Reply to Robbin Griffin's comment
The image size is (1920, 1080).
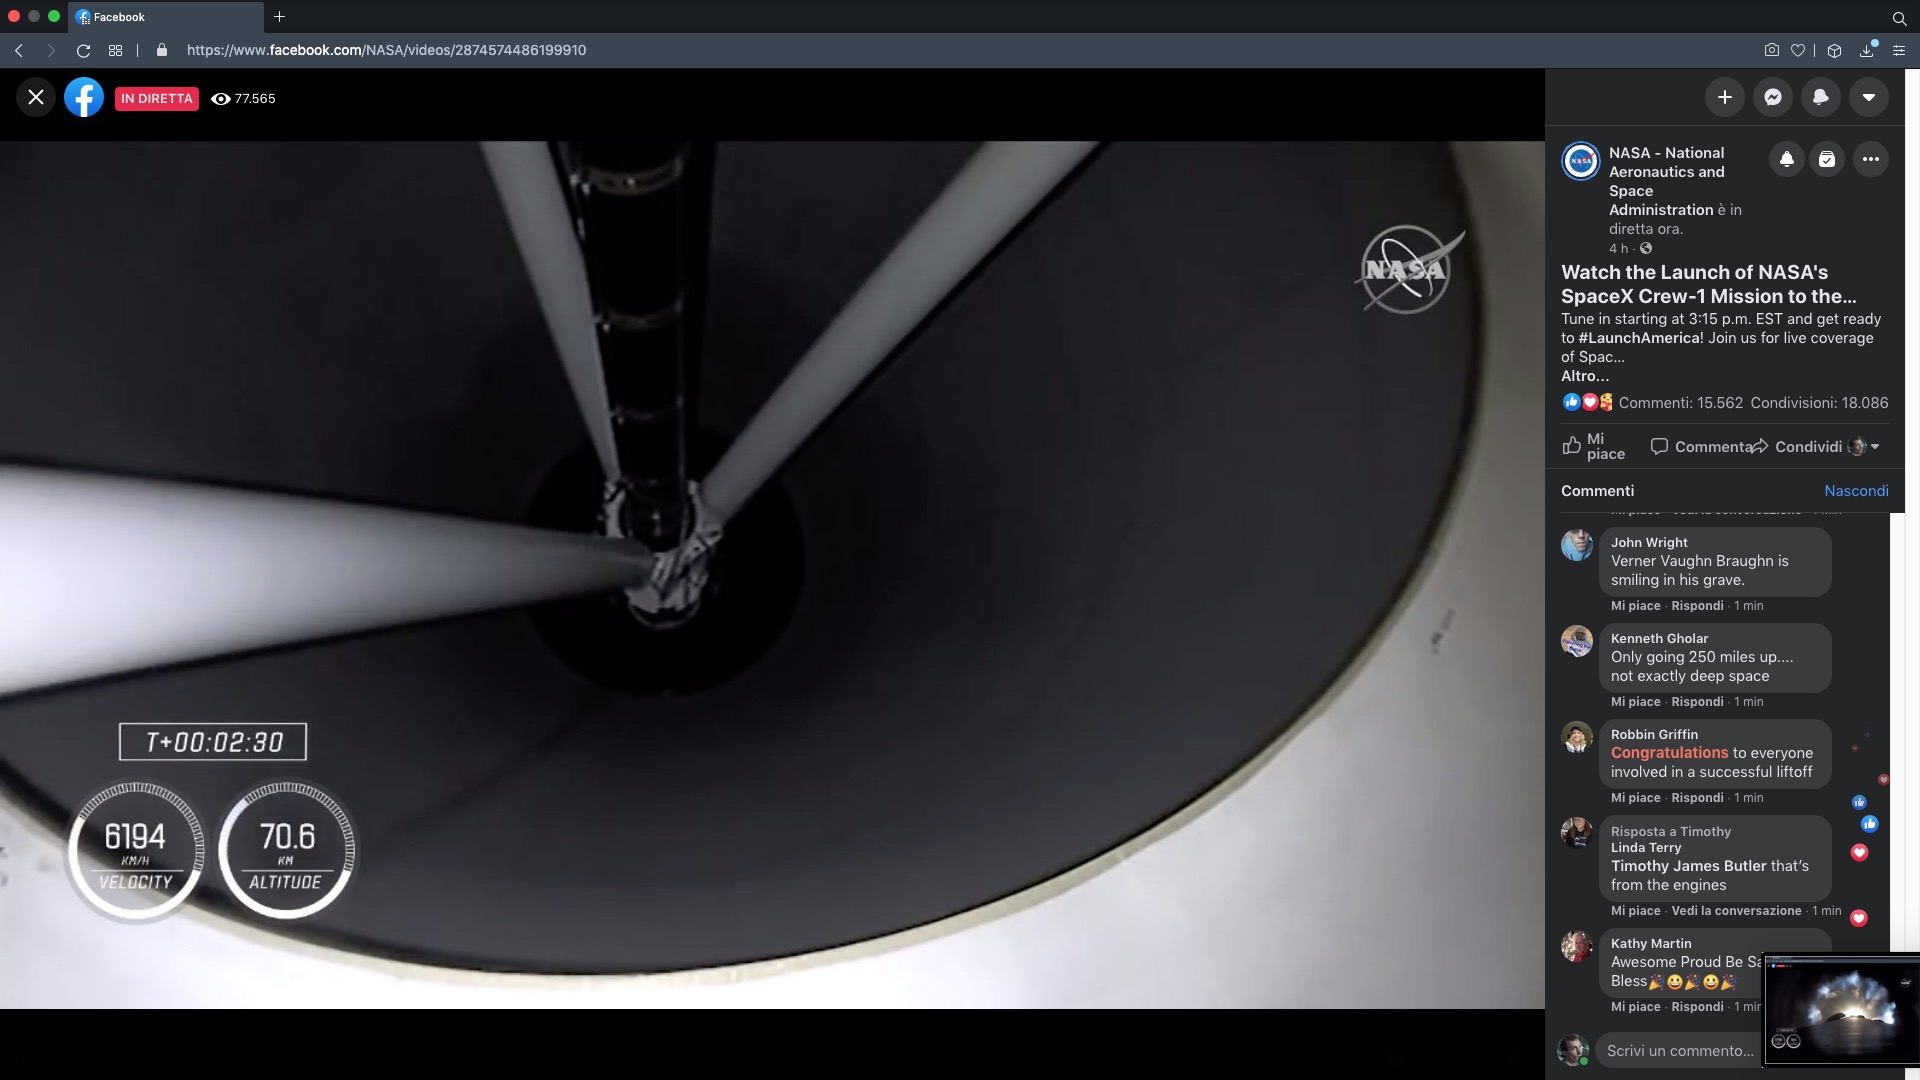coord(1697,798)
